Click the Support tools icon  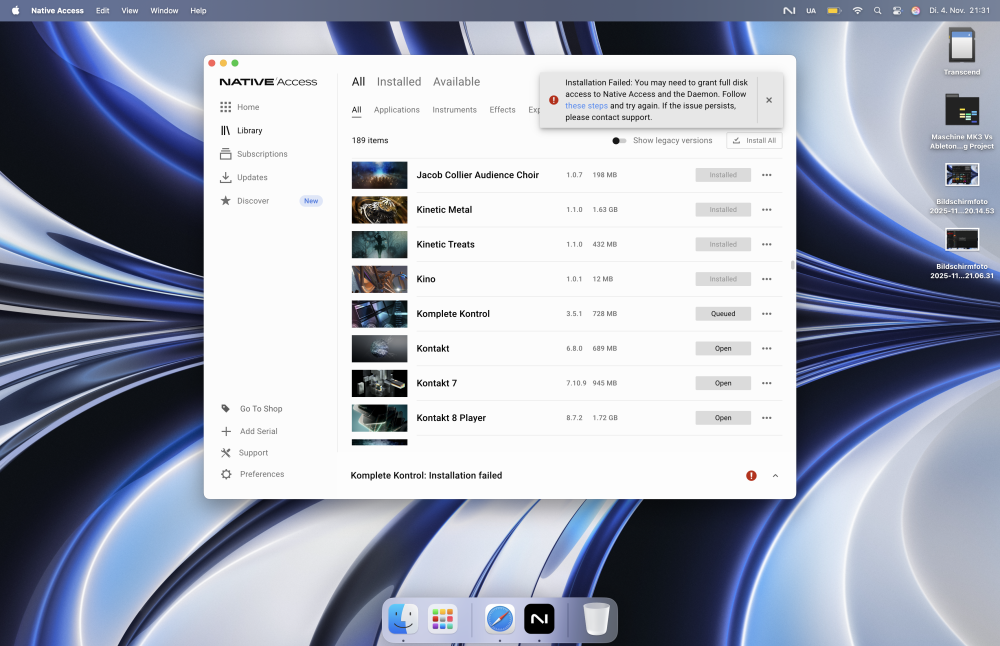(226, 453)
